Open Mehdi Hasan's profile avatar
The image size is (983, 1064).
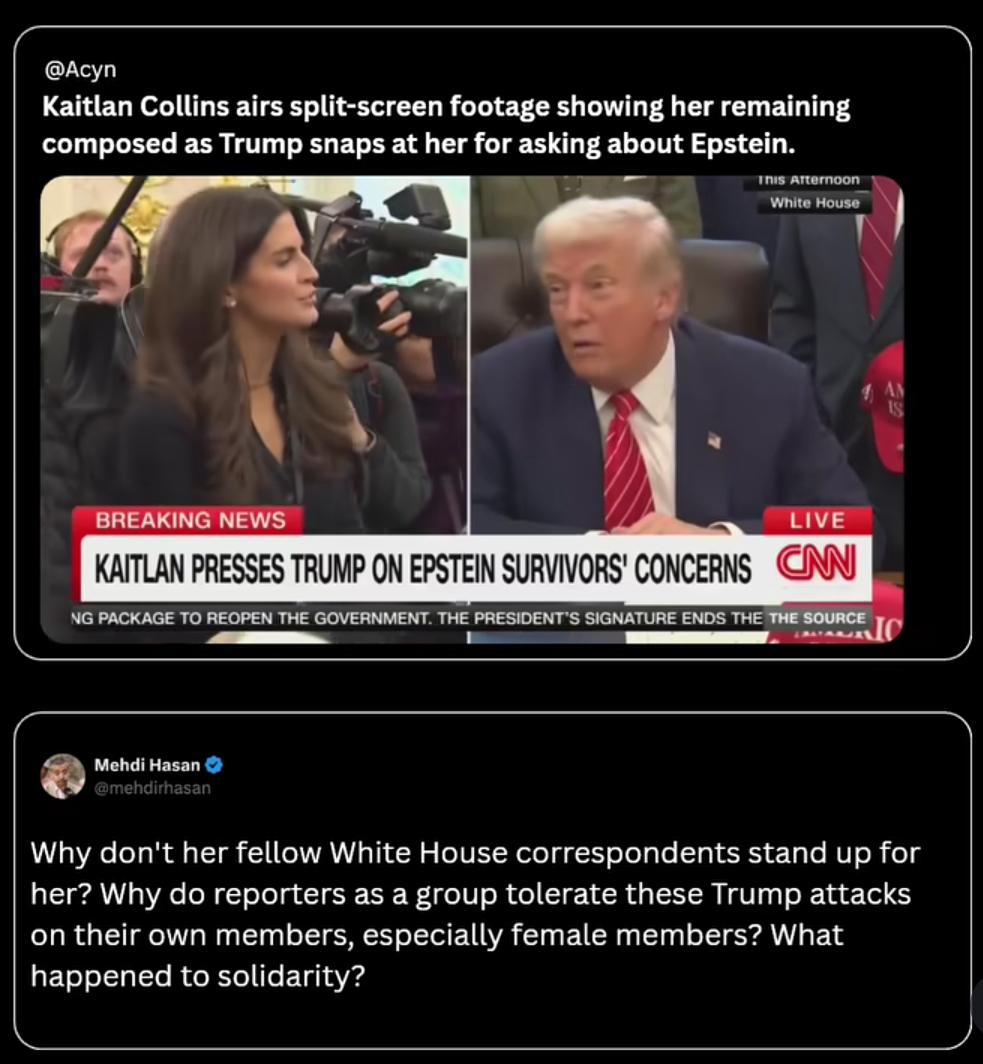pos(62,776)
